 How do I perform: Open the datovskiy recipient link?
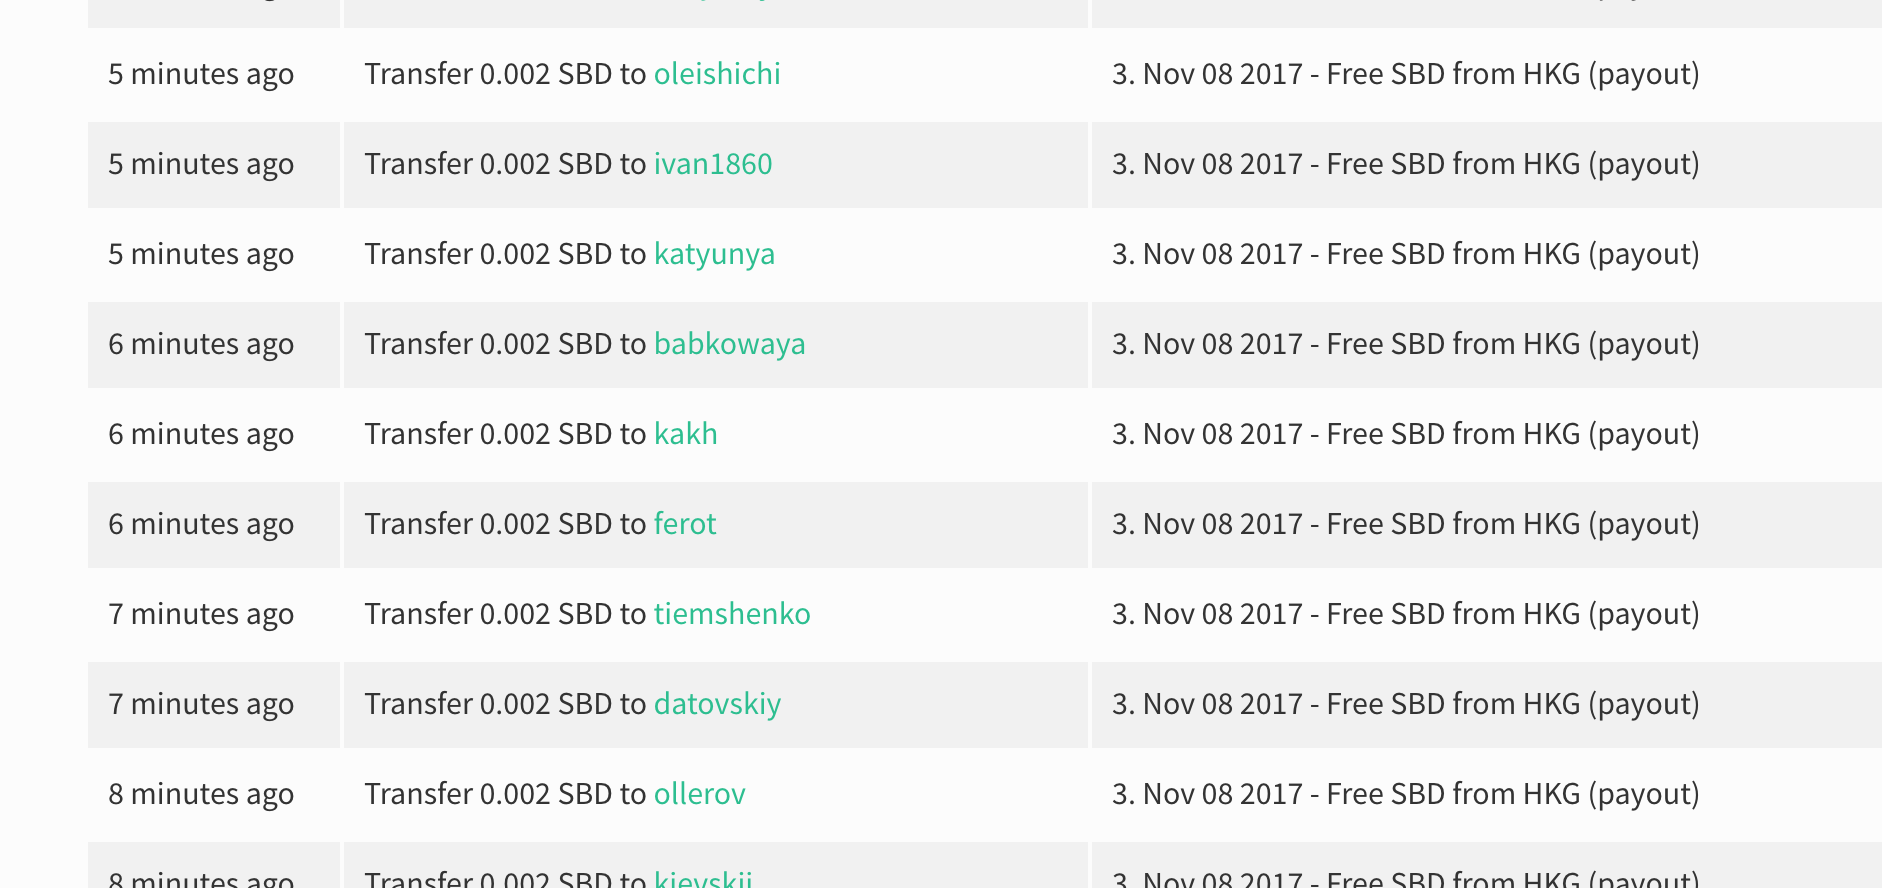pos(717,705)
